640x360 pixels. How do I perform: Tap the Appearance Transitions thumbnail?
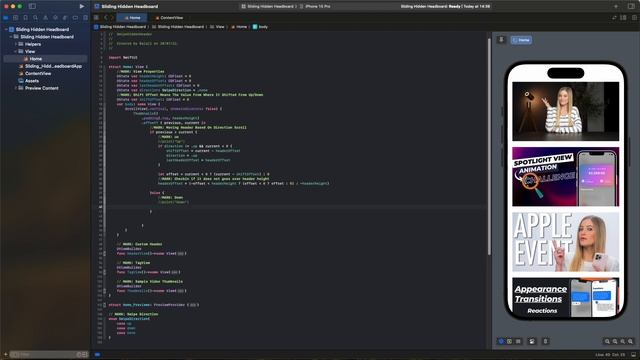coord(566,297)
